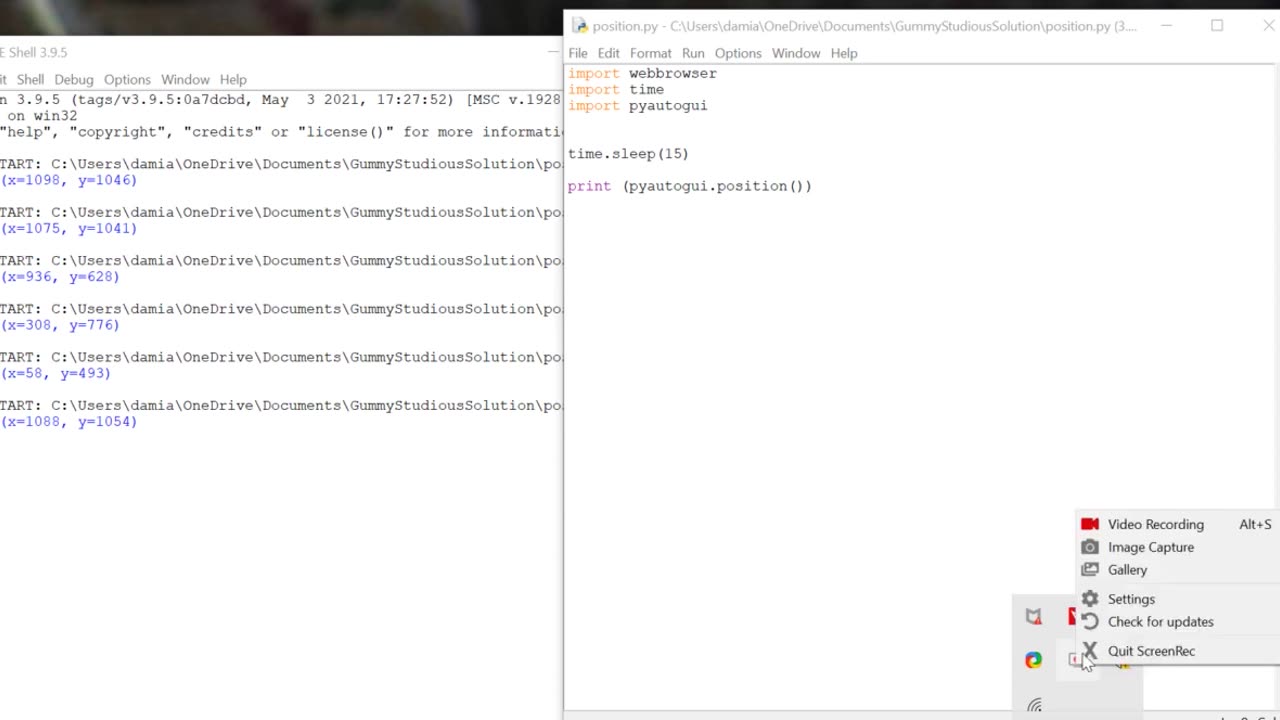Open Window menu in IDLE Shell window
1280x720 pixels.
pos(185,79)
